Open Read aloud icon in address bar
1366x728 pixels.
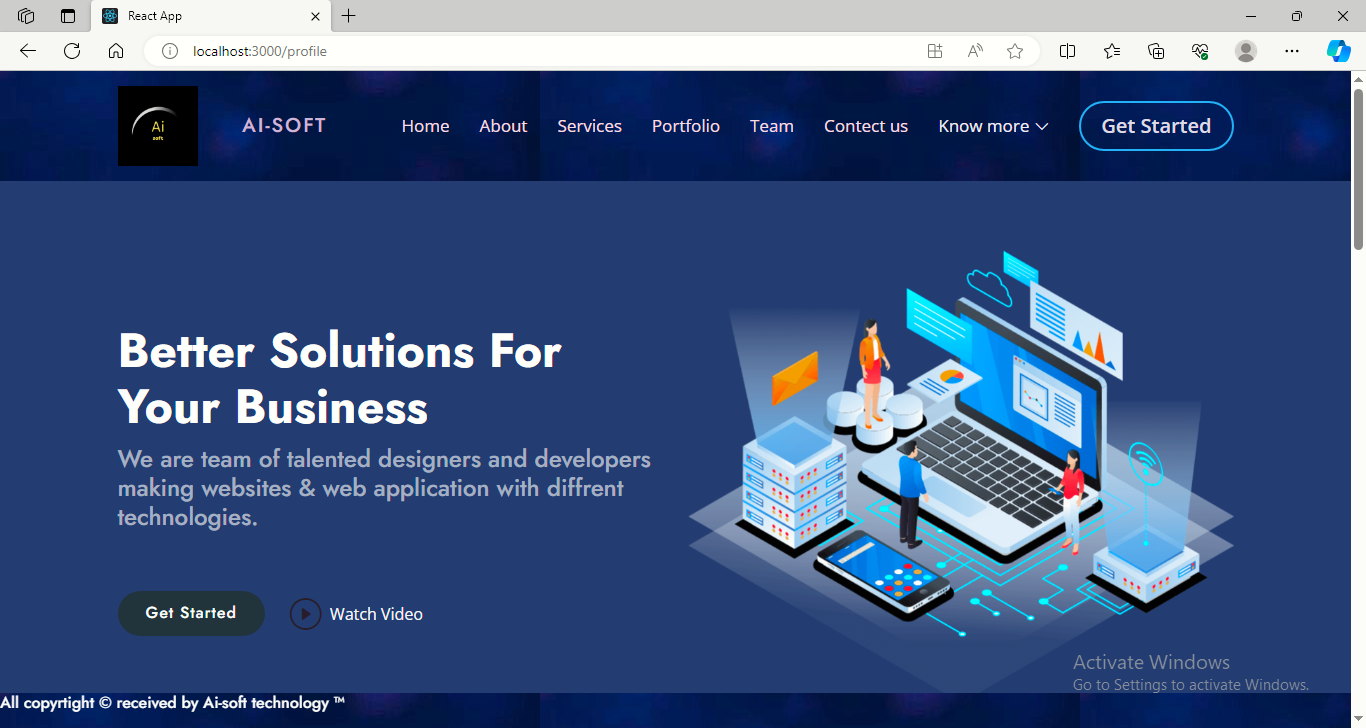[975, 51]
